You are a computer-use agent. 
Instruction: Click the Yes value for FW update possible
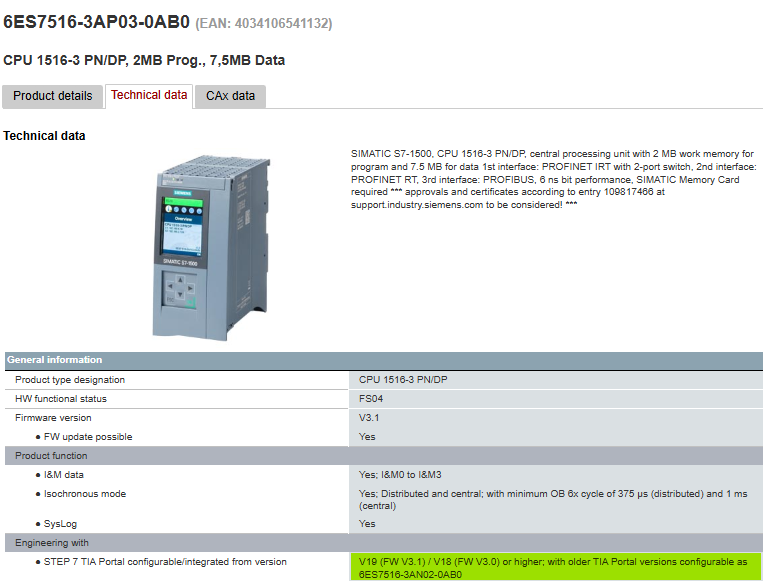click(367, 437)
